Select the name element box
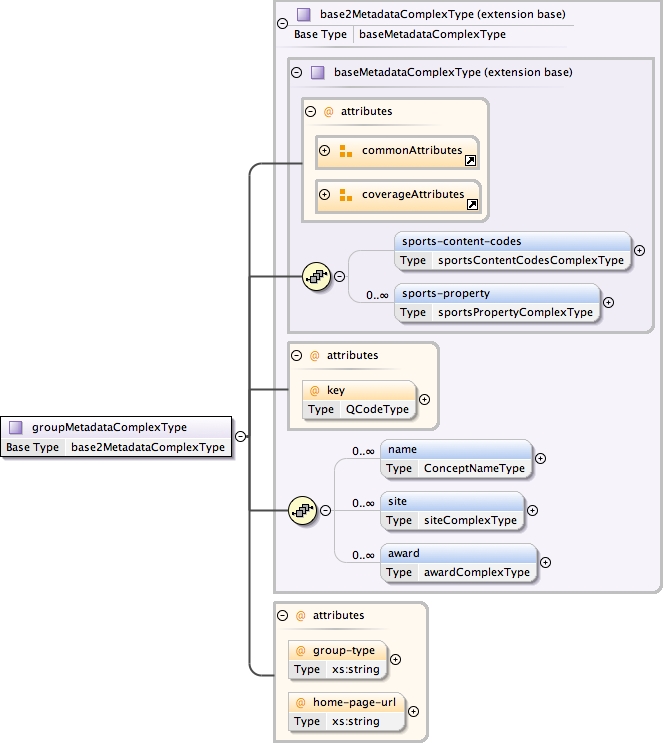663x743 pixels. point(456,459)
